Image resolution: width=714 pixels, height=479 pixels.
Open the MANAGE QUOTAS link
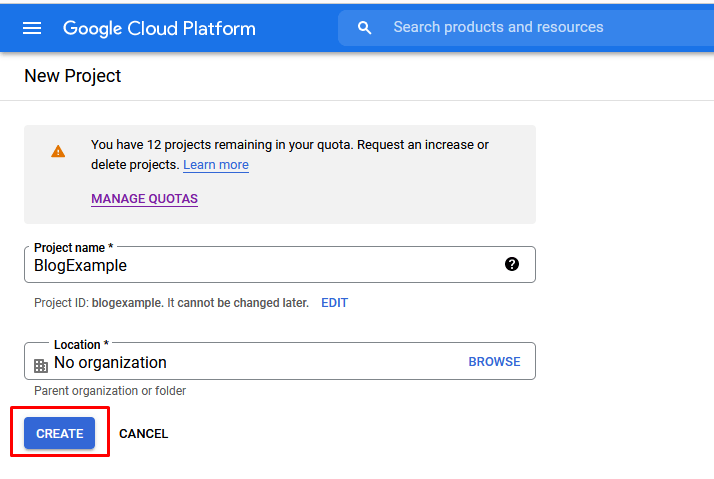[144, 199]
